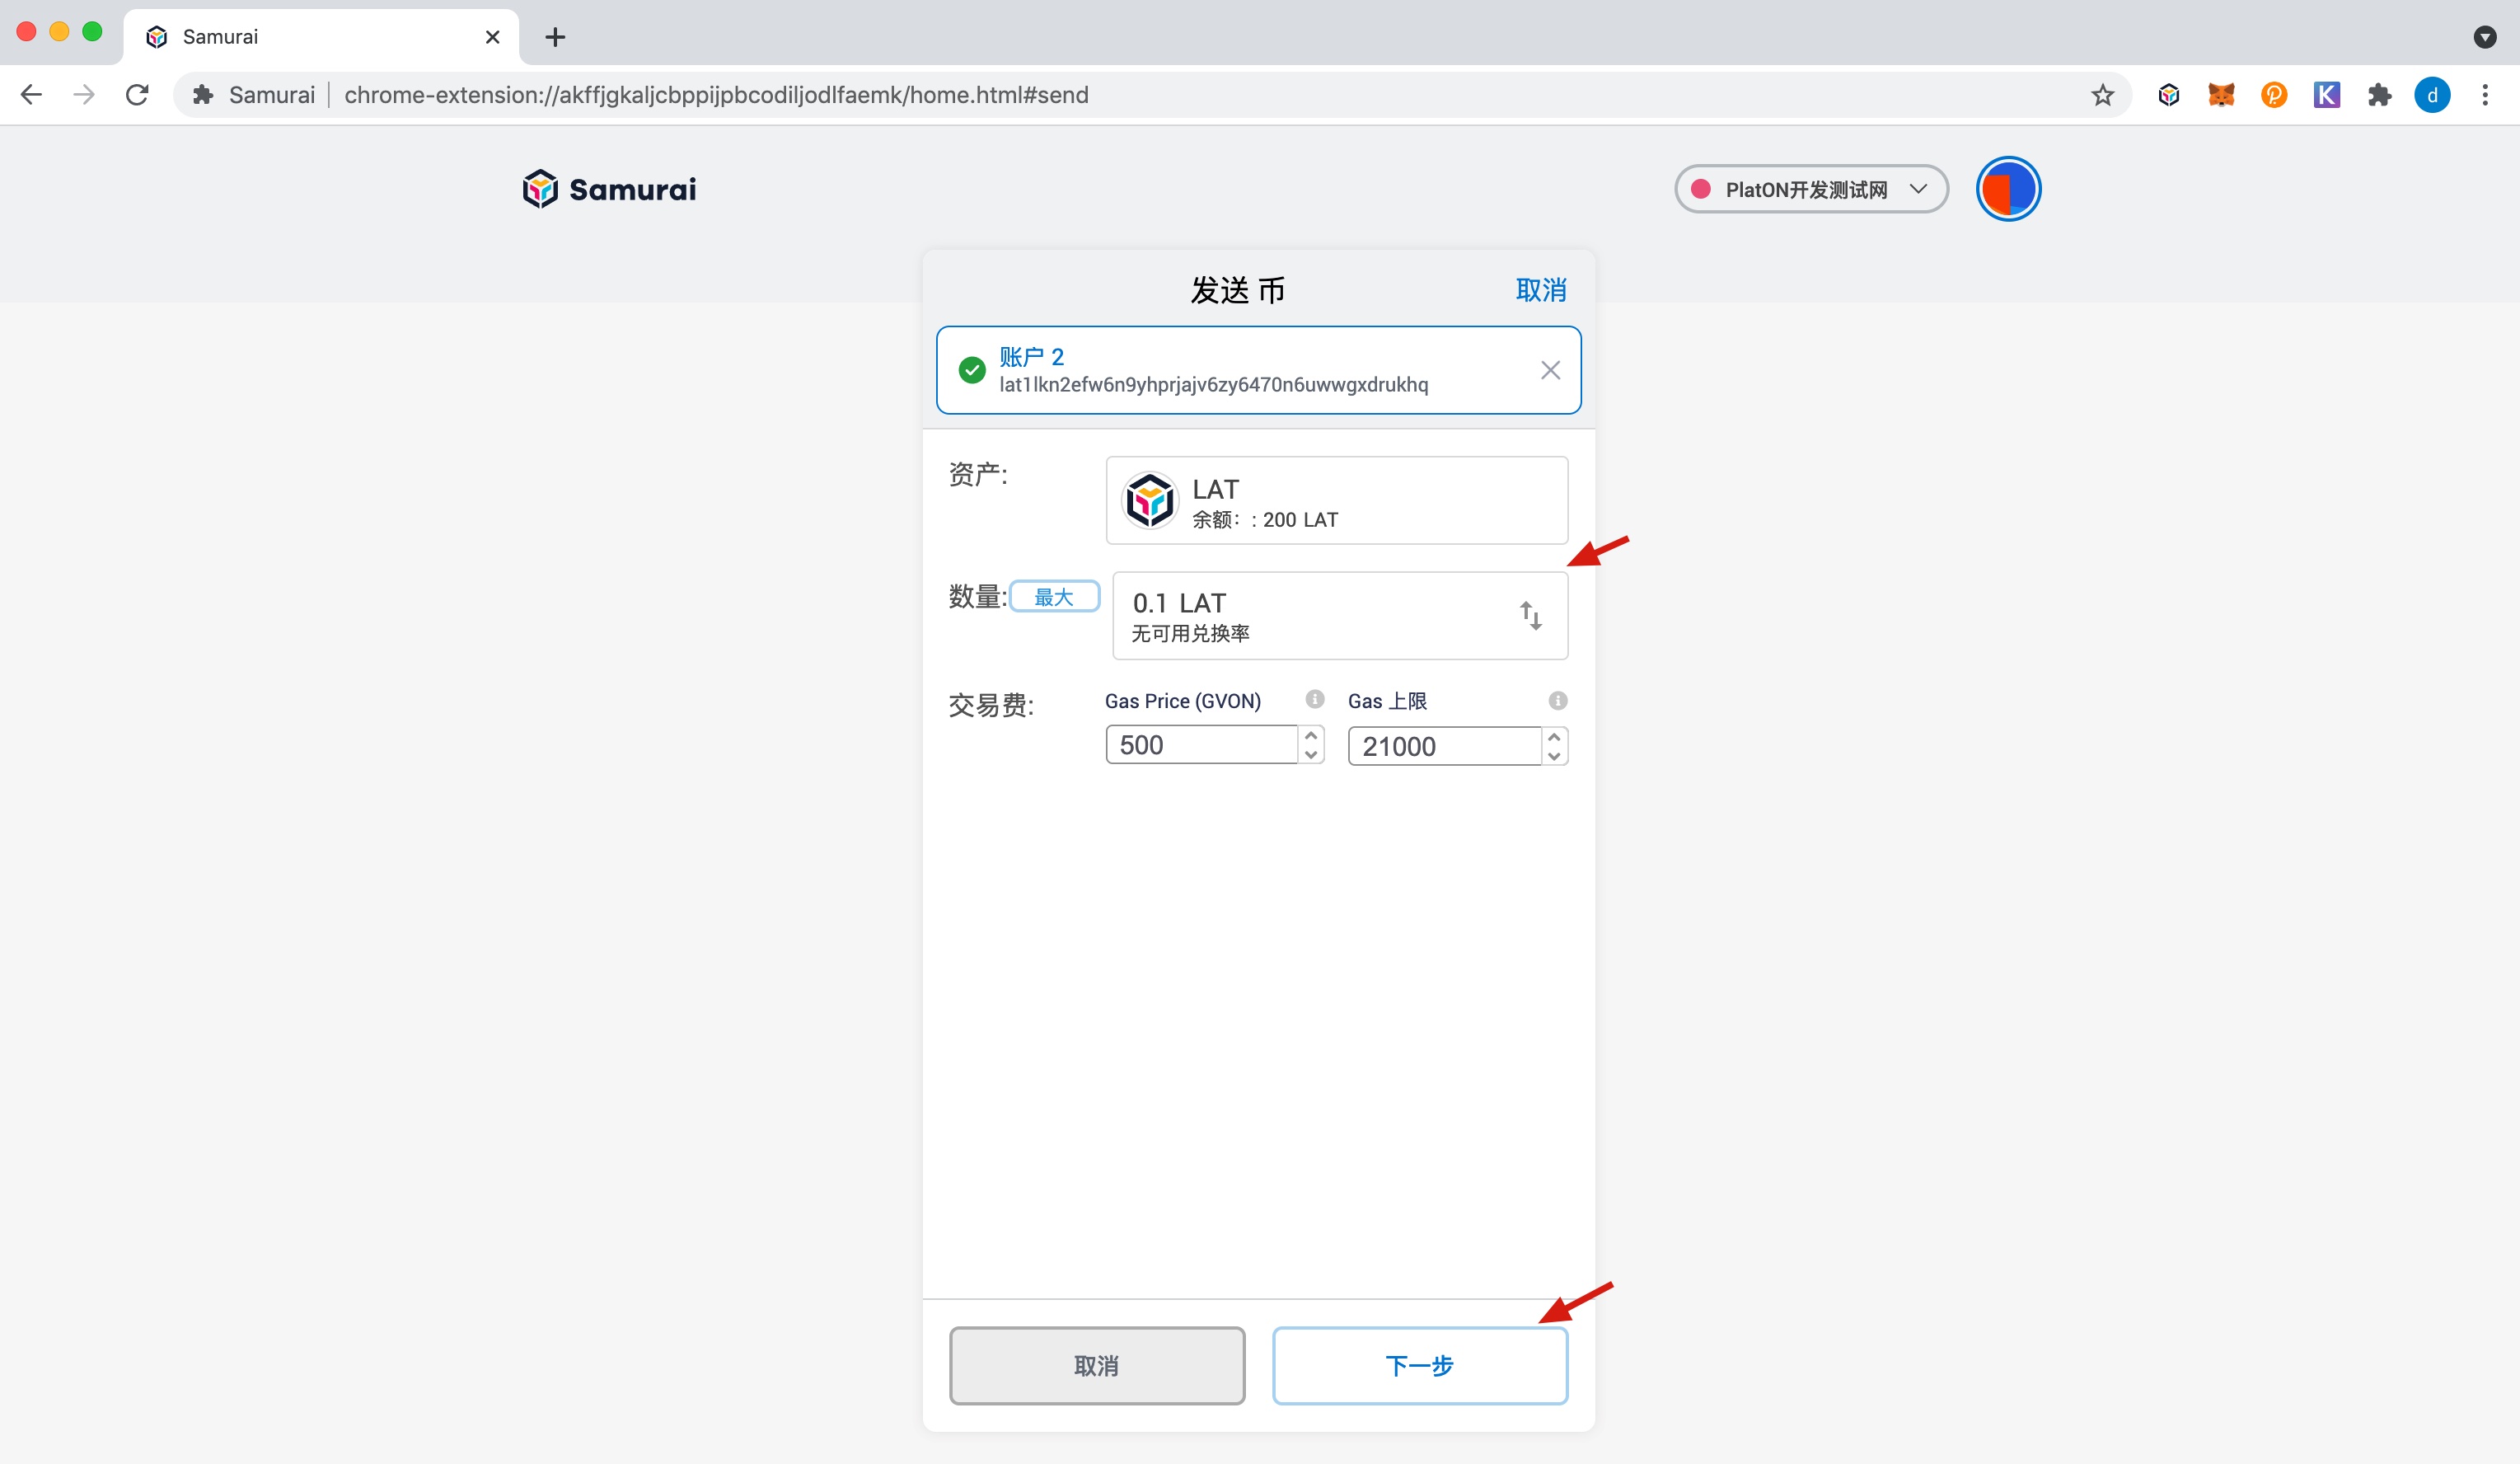Image resolution: width=2520 pixels, height=1464 pixels.
Task: Increase Gas limit with up stepper
Action: (1554, 737)
